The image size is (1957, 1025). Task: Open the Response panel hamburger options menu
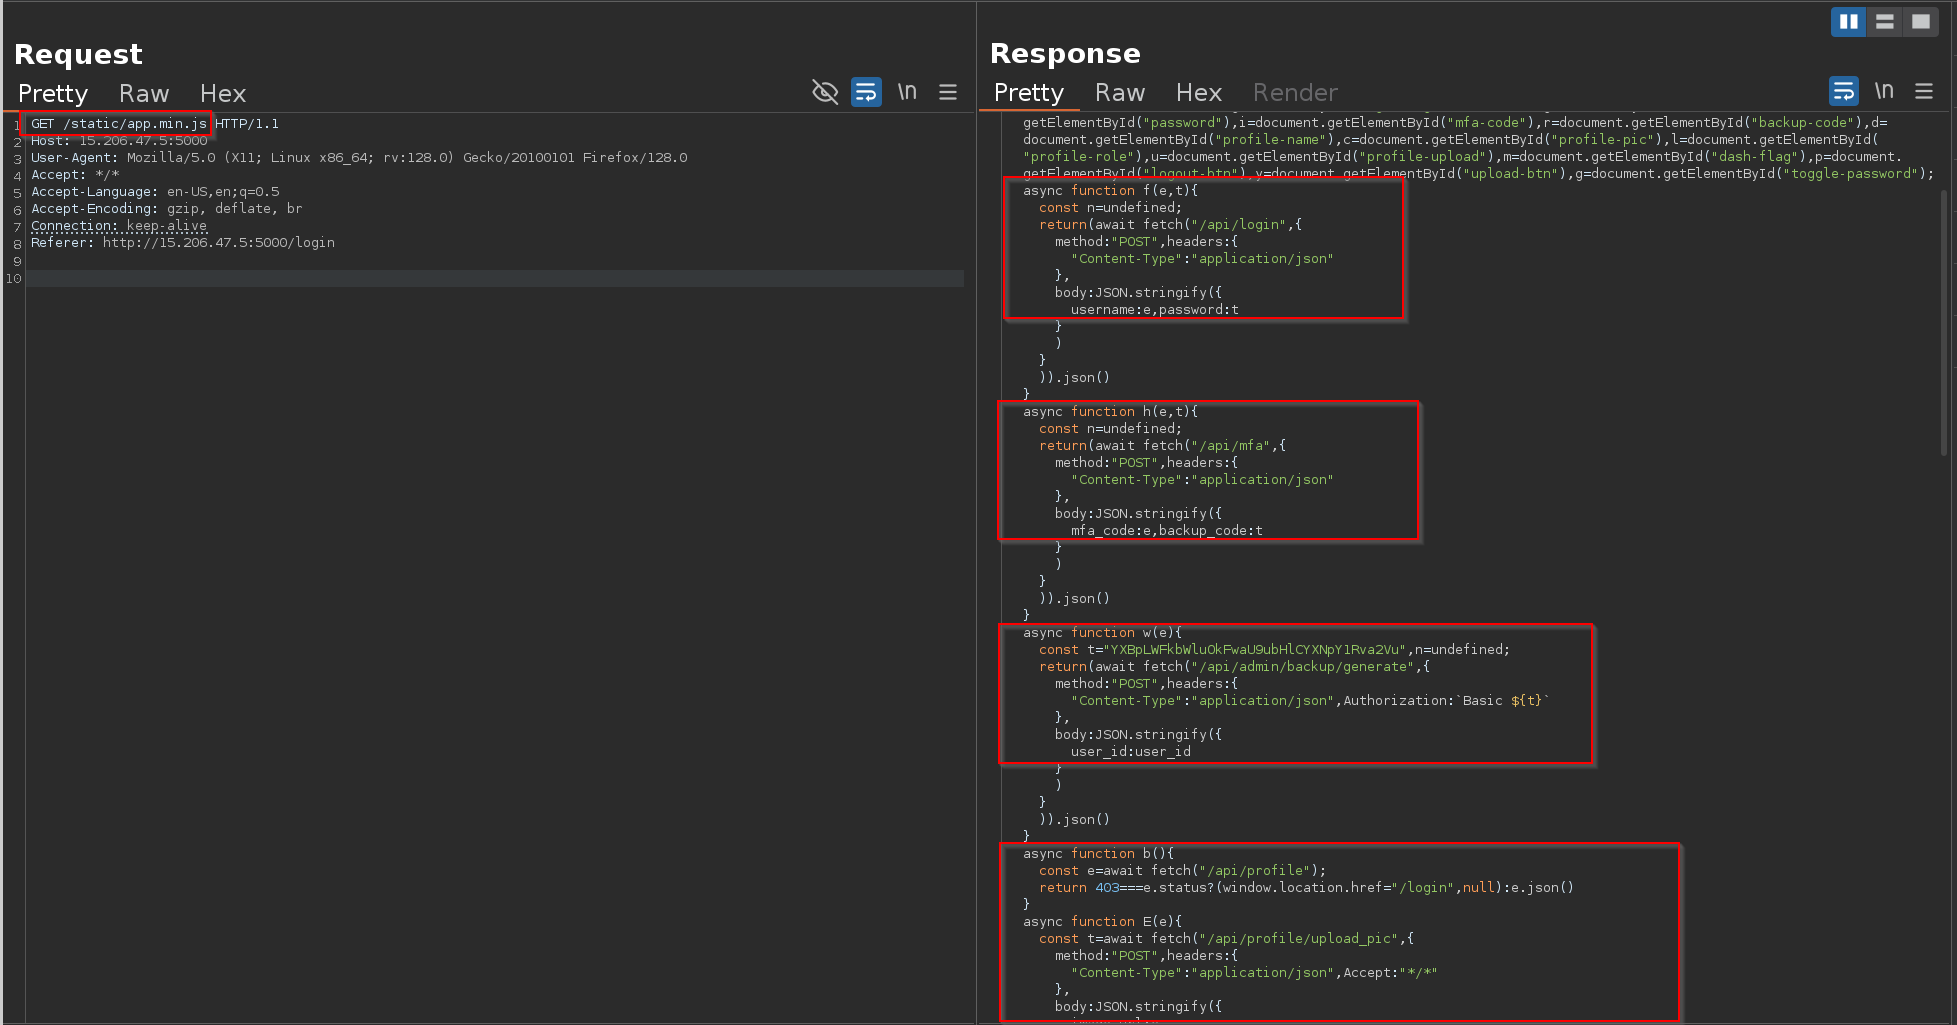click(1924, 92)
